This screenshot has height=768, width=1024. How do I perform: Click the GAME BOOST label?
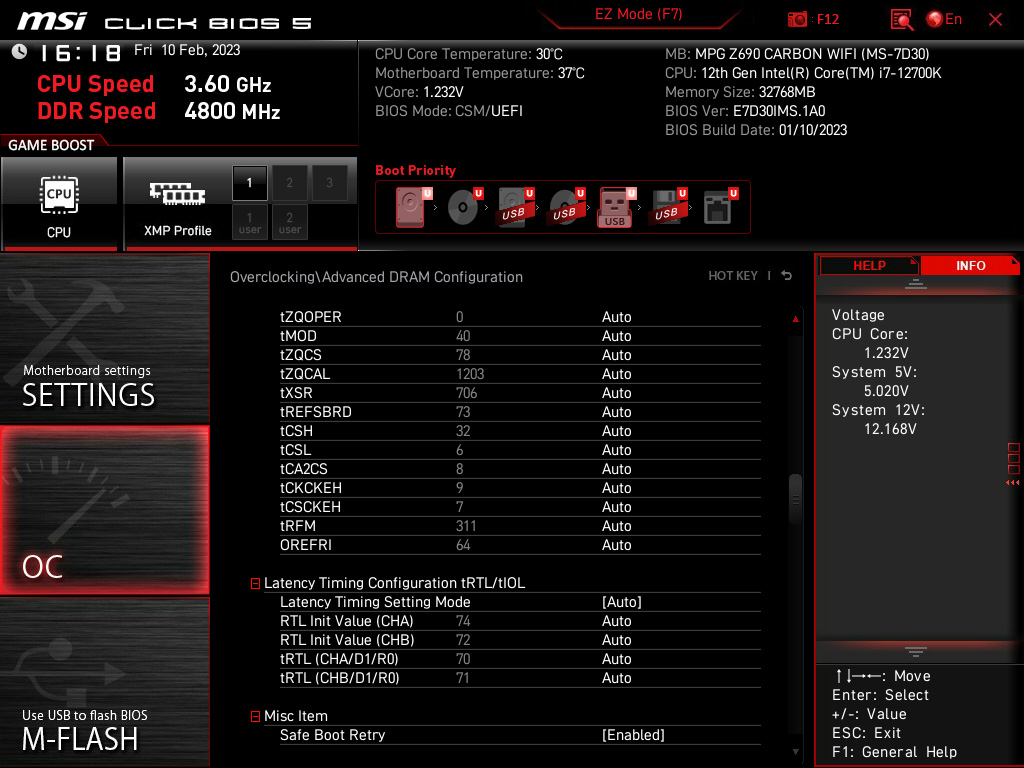tap(51, 145)
